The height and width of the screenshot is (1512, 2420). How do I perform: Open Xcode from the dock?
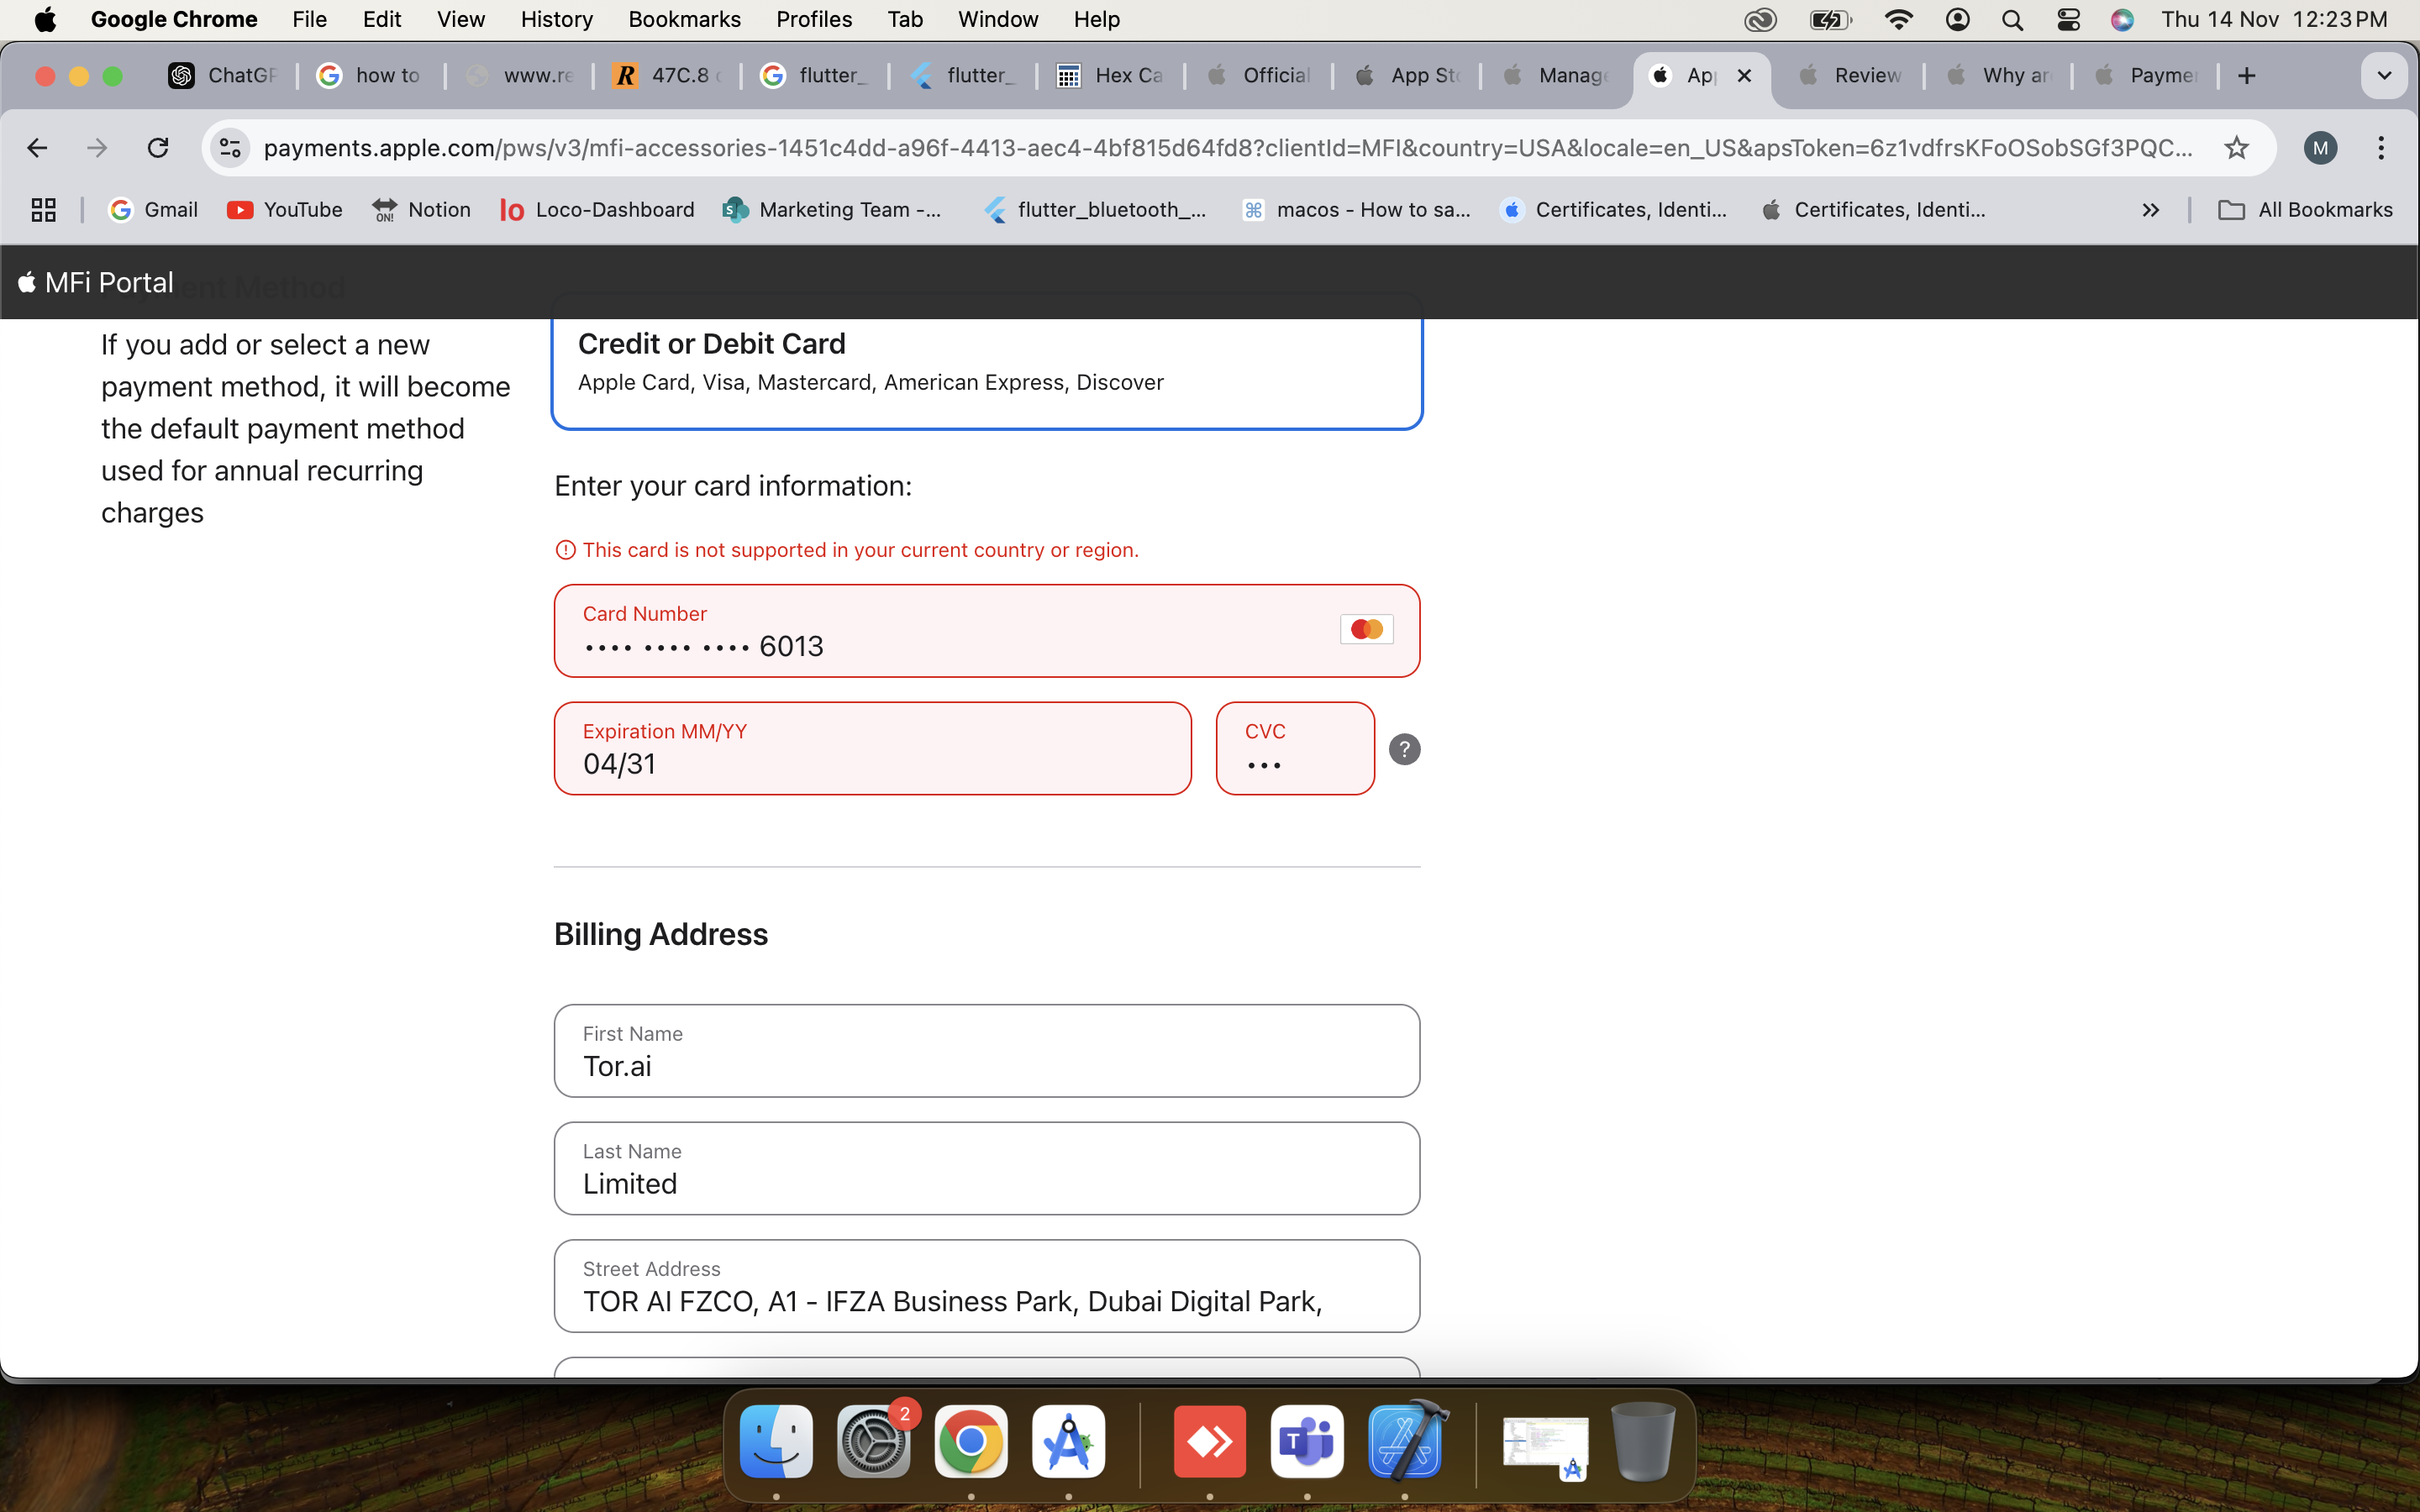coord(1404,1442)
